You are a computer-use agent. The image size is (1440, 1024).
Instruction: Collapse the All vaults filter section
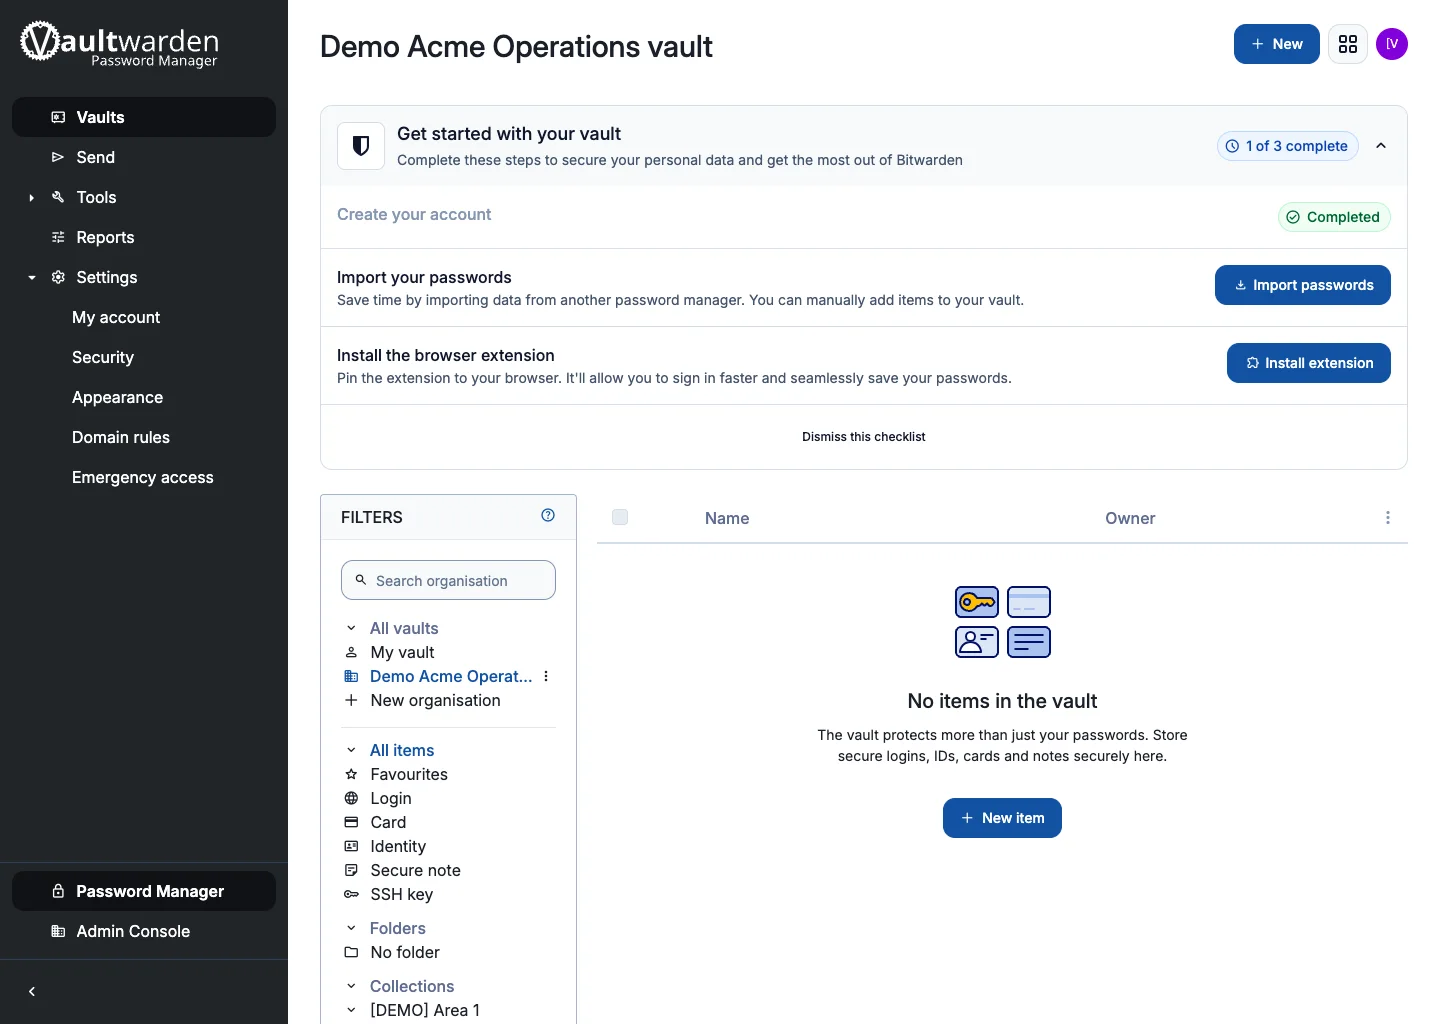click(351, 628)
